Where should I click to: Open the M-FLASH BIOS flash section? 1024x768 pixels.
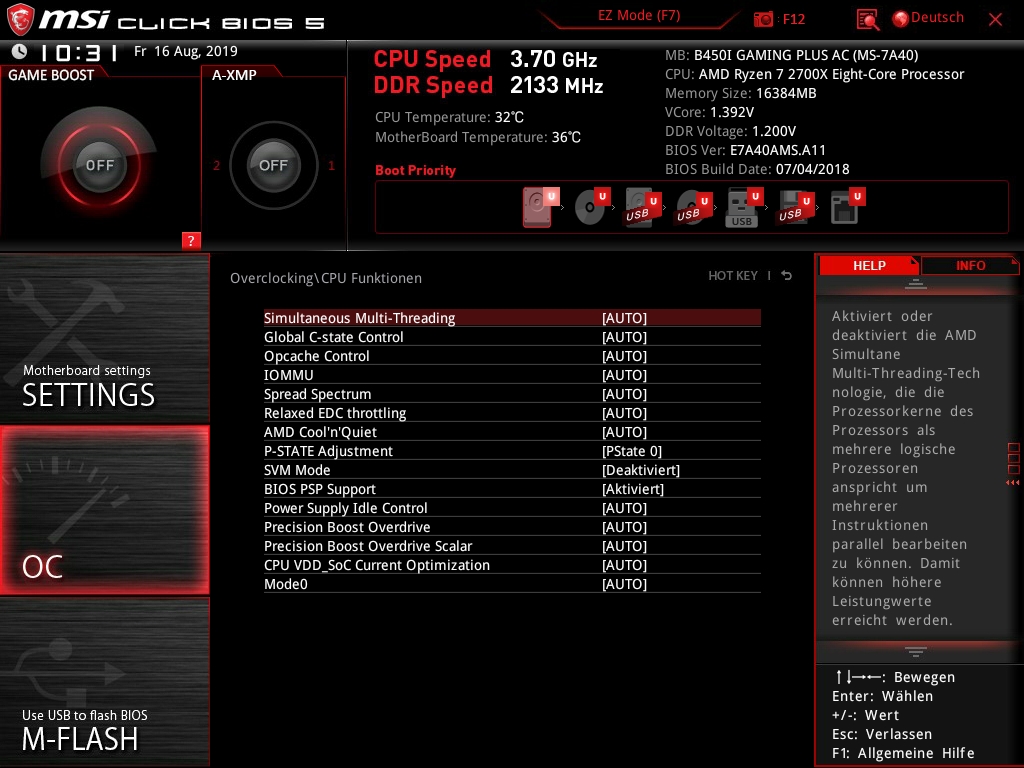pos(104,682)
